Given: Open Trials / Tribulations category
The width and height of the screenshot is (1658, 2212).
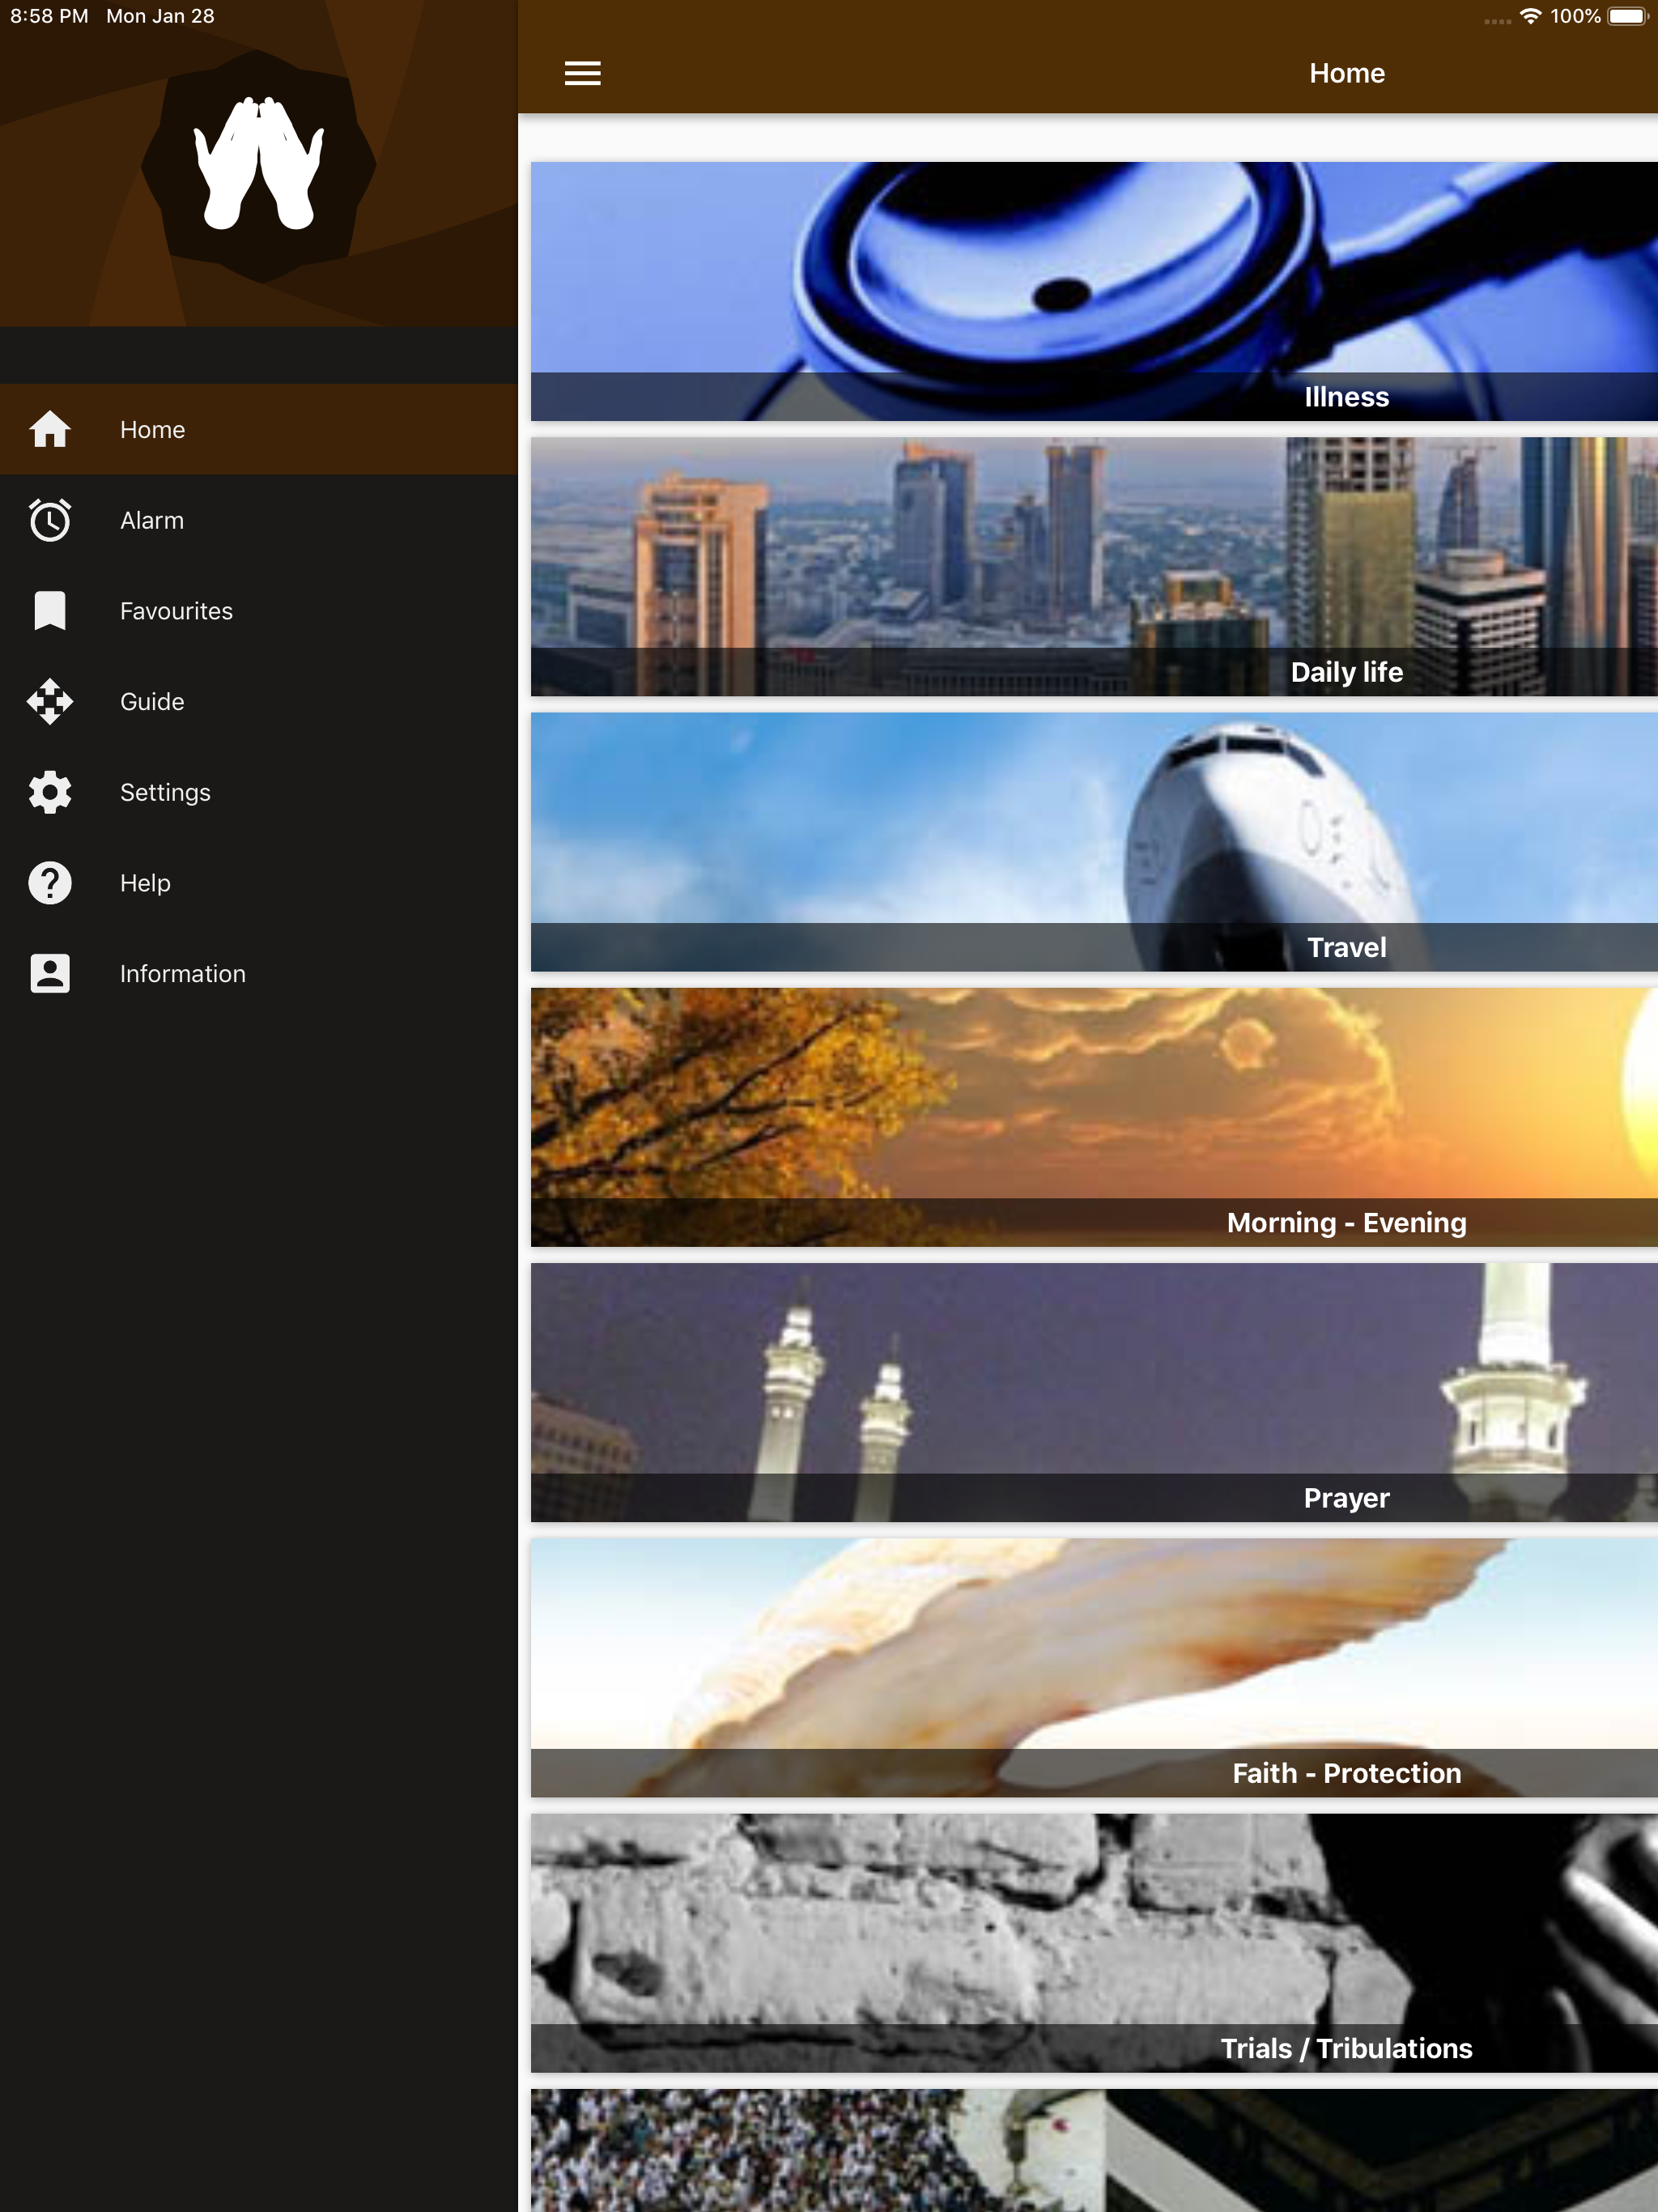Looking at the screenshot, I should (x=1093, y=1942).
